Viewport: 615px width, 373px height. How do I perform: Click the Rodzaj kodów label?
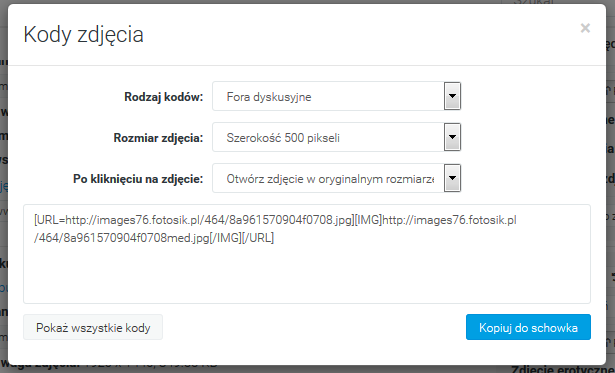pos(164,97)
